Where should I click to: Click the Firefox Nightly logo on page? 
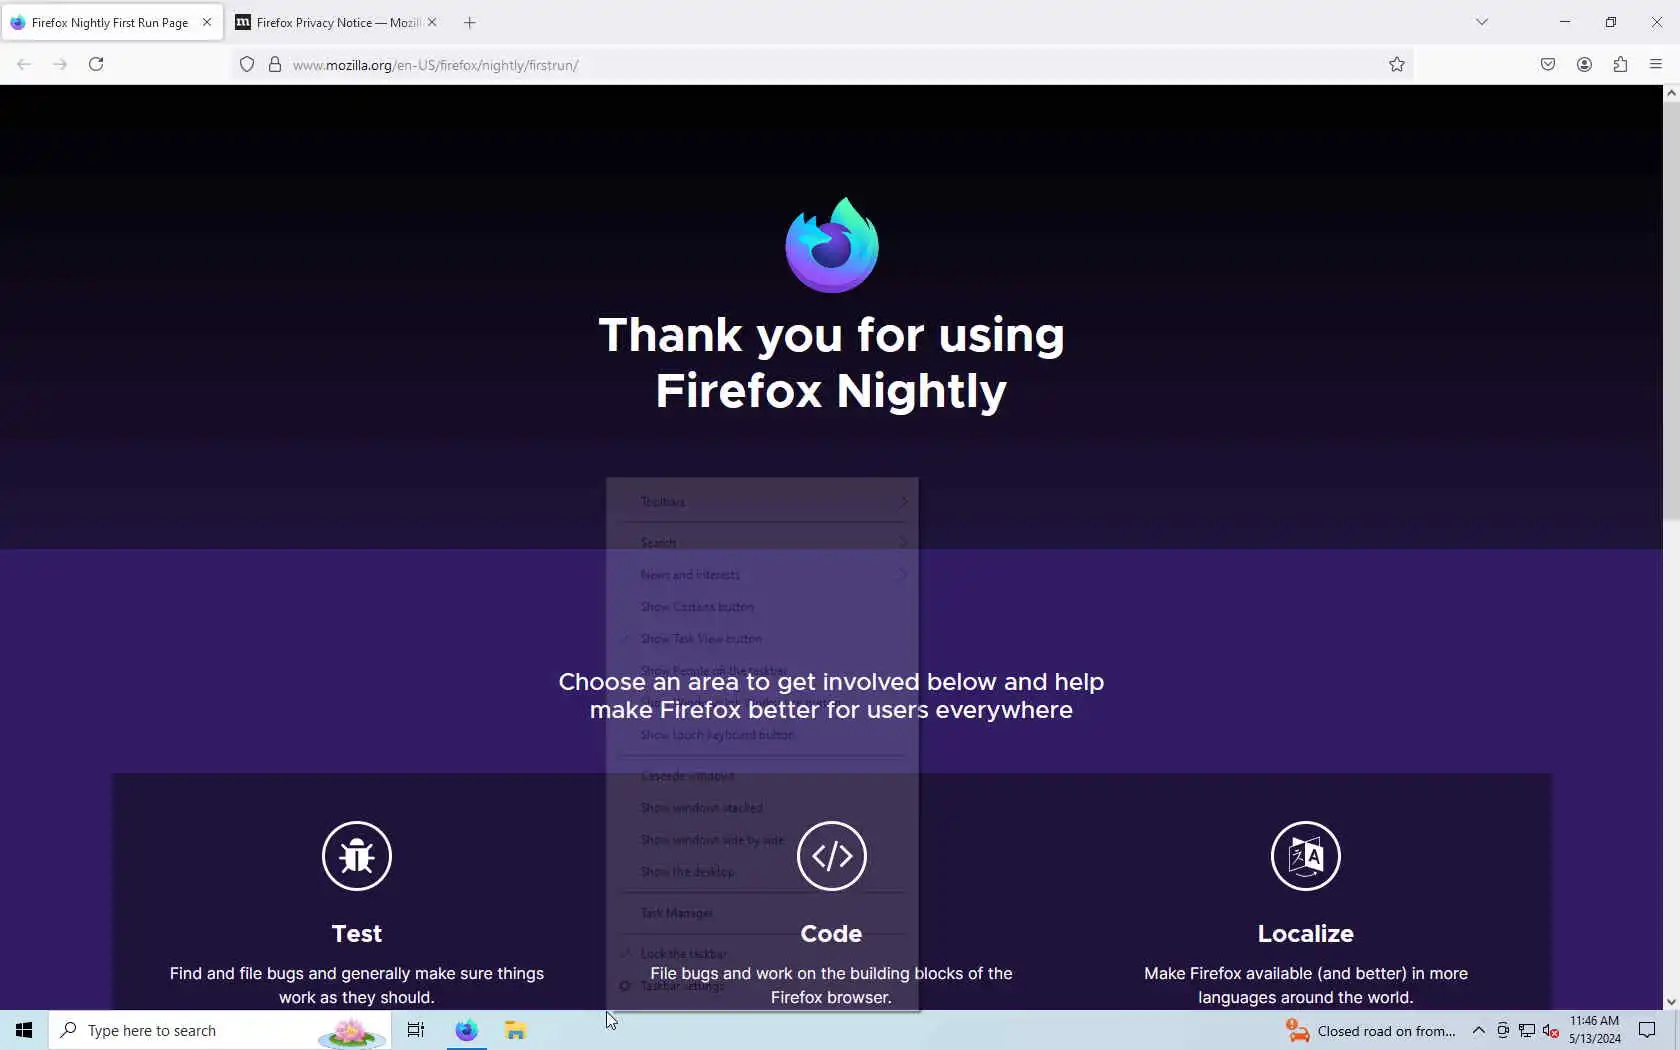(832, 245)
